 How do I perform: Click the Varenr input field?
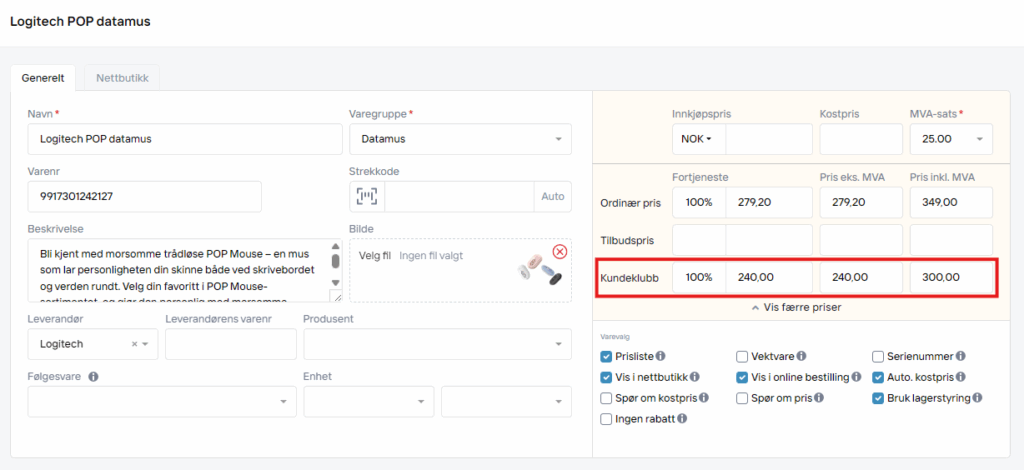[145, 196]
